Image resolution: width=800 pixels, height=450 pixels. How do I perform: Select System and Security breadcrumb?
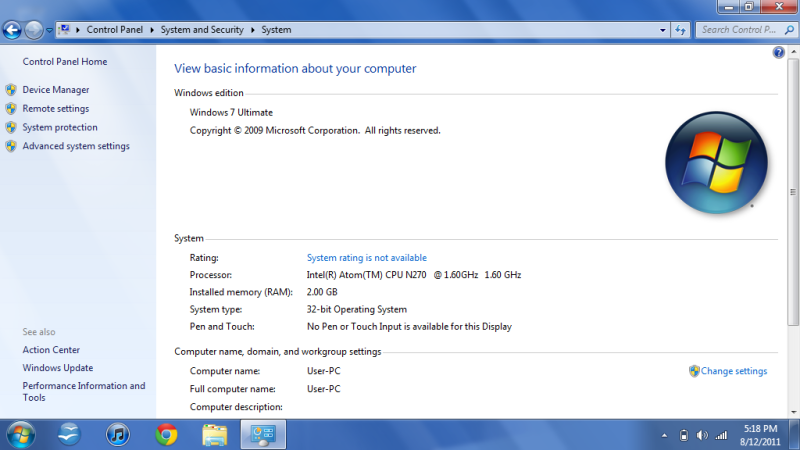[x=202, y=30]
